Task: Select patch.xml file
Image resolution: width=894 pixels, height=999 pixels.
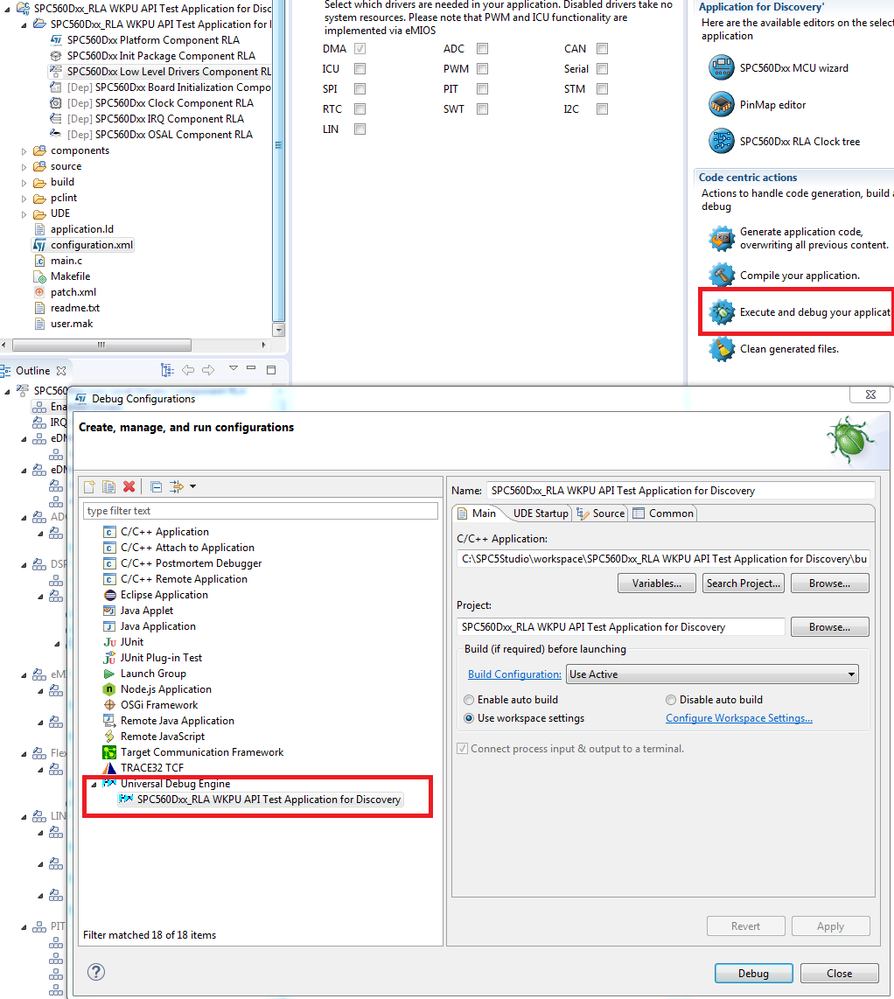Action: pos(65,292)
